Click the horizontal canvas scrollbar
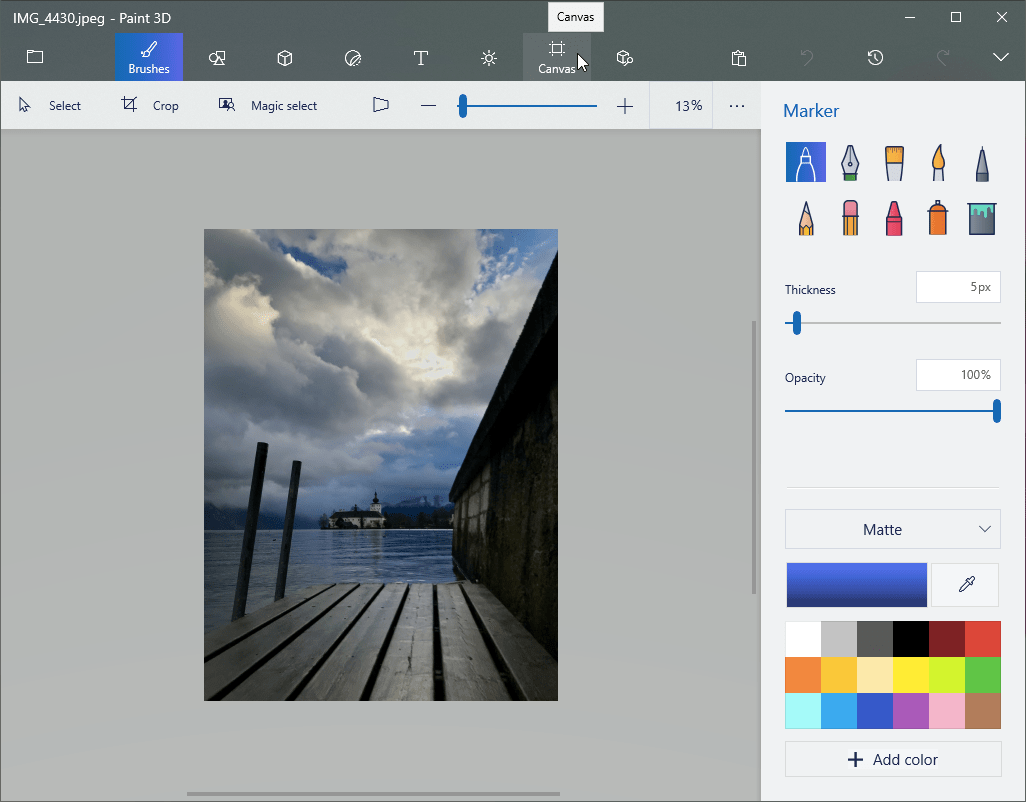This screenshot has width=1026, height=802. [x=373, y=793]
